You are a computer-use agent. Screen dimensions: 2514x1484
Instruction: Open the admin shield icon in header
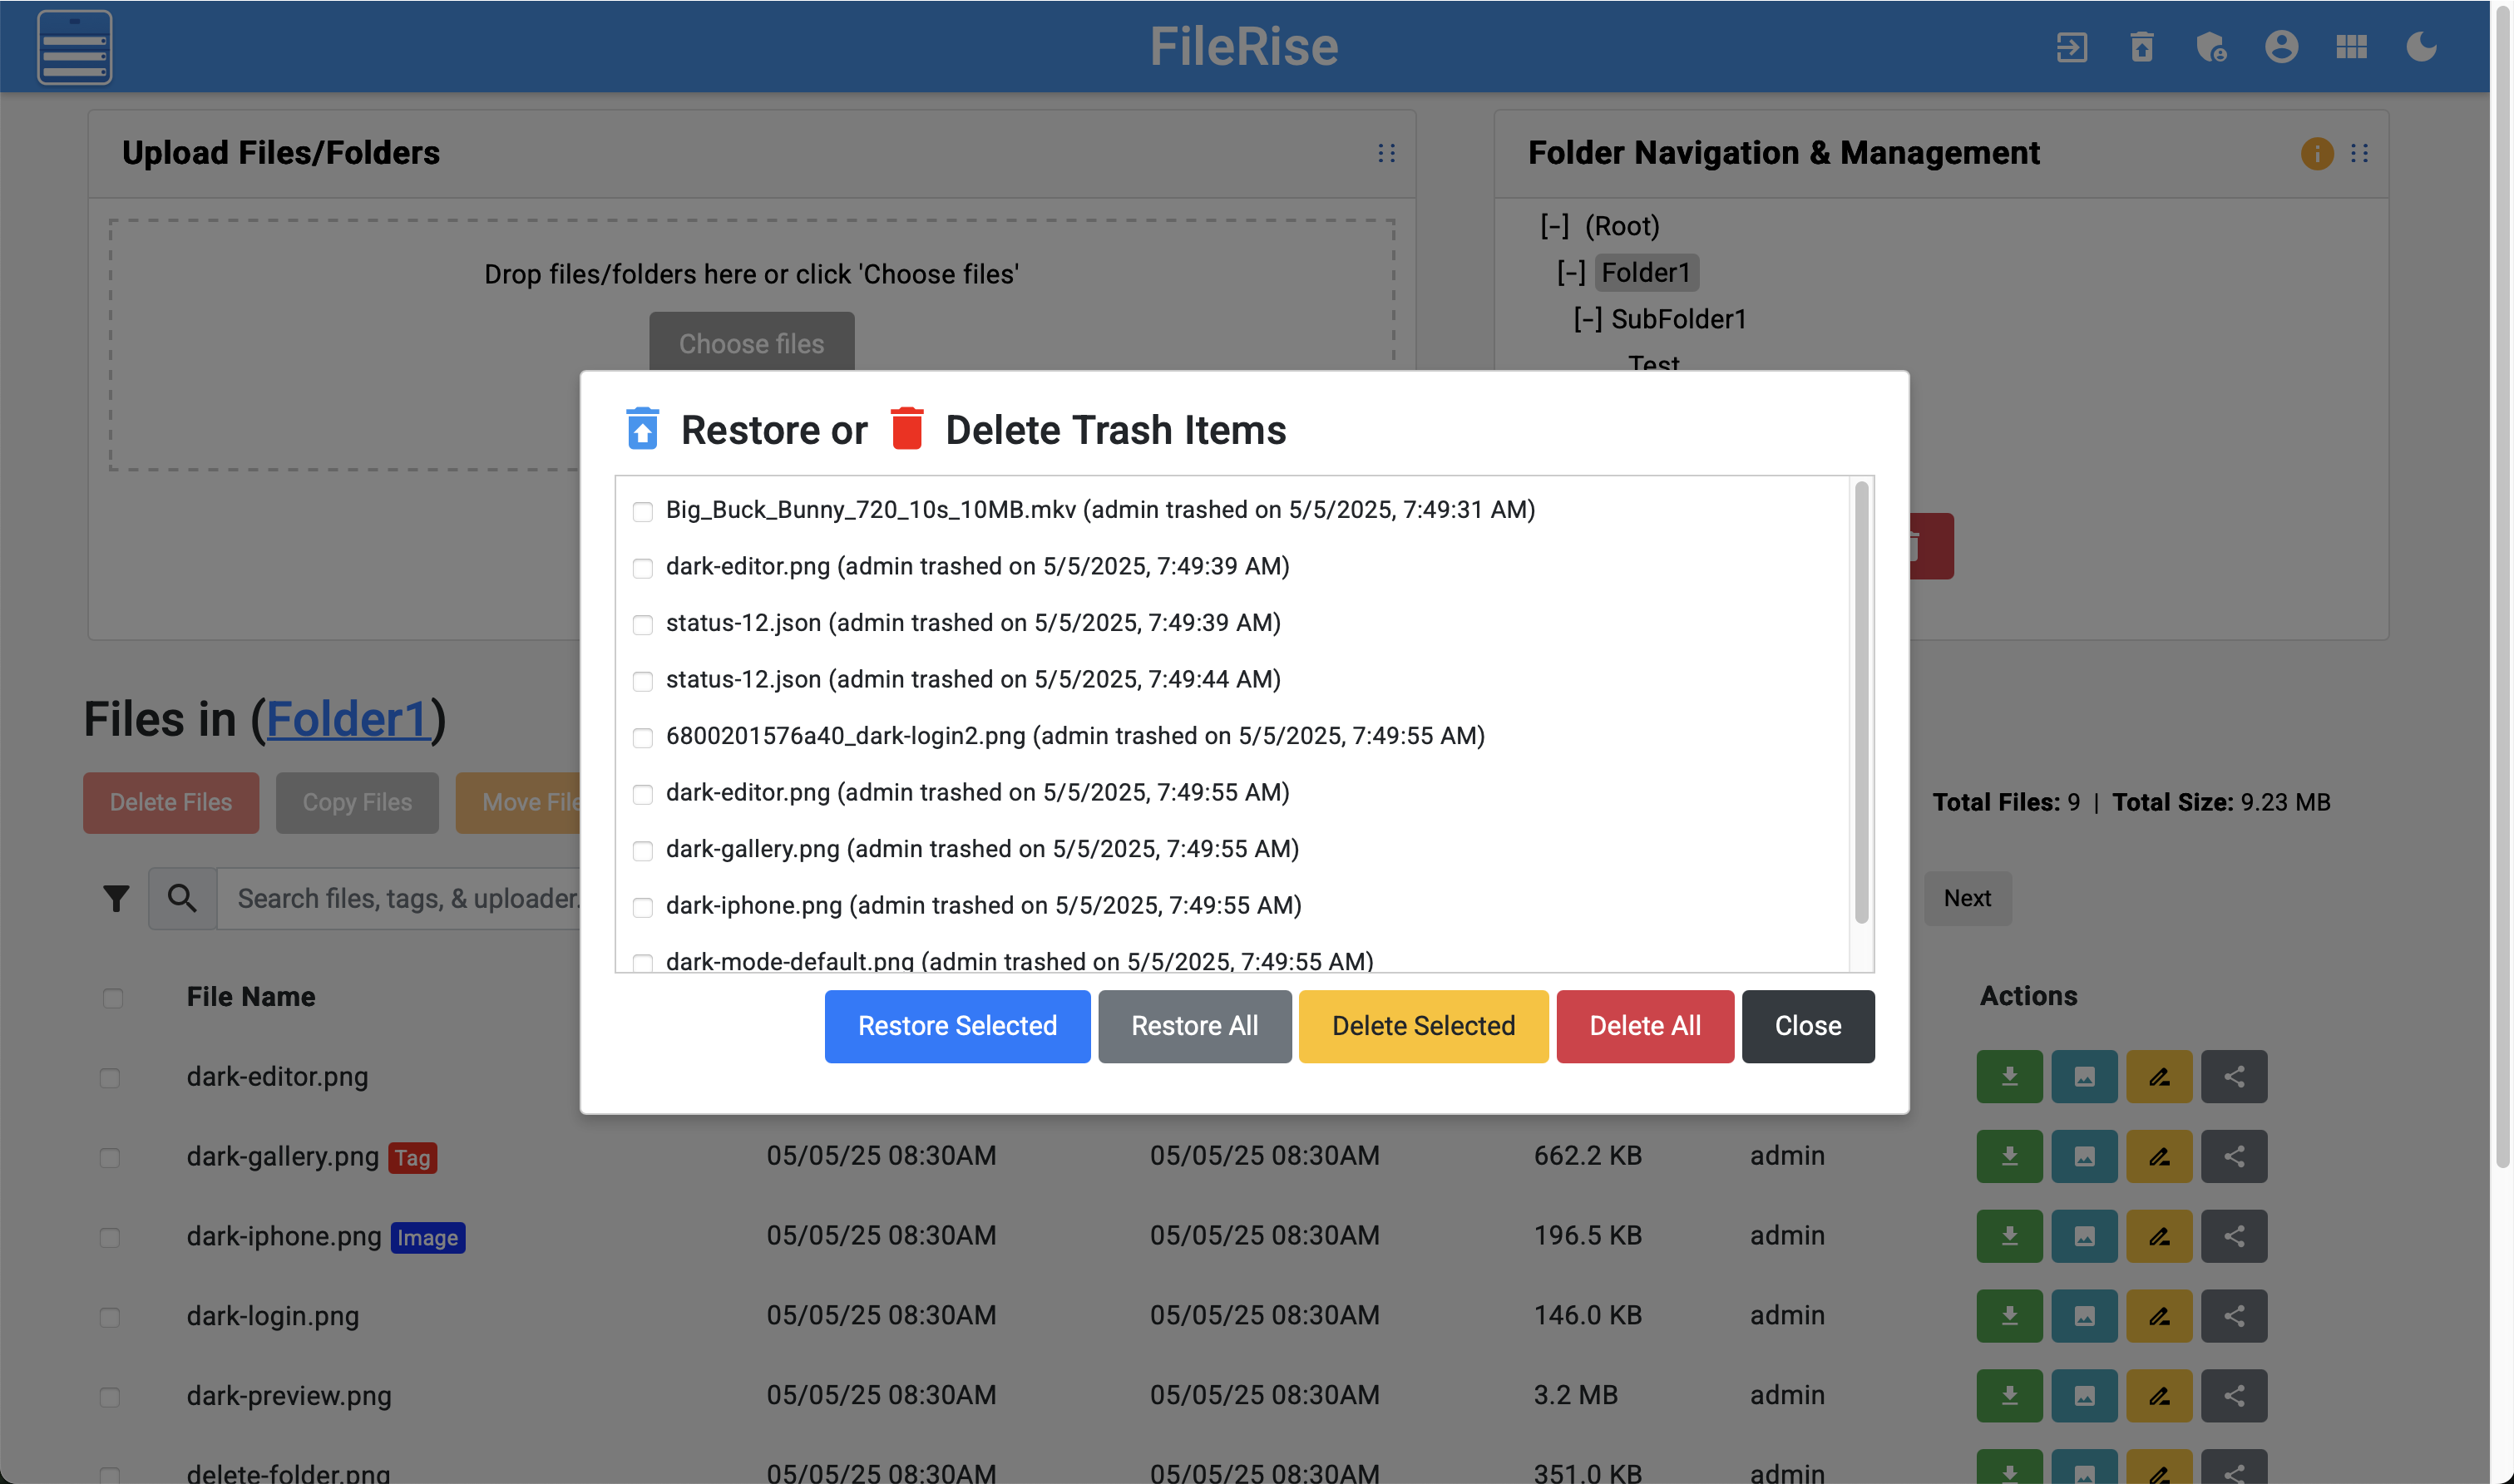(x=2211, y=47)
